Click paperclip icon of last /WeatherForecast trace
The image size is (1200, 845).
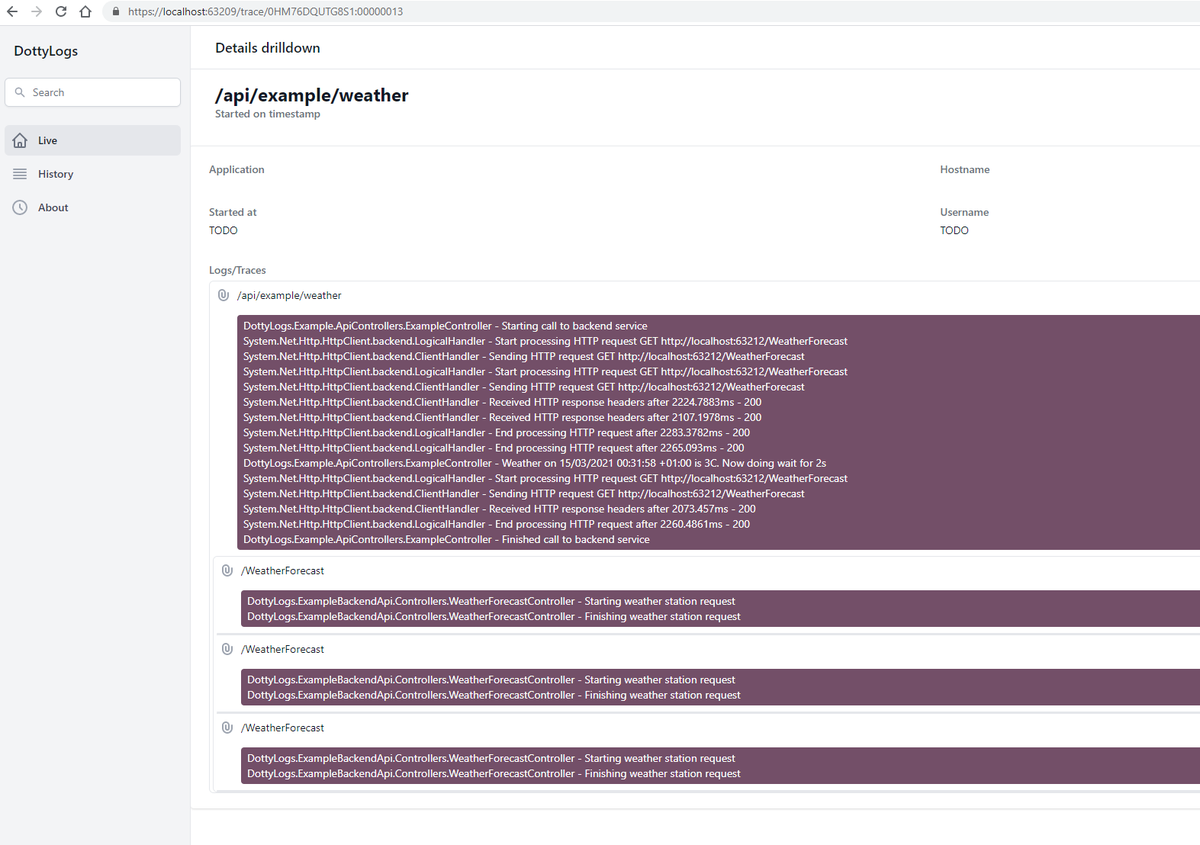coord(227,728)
